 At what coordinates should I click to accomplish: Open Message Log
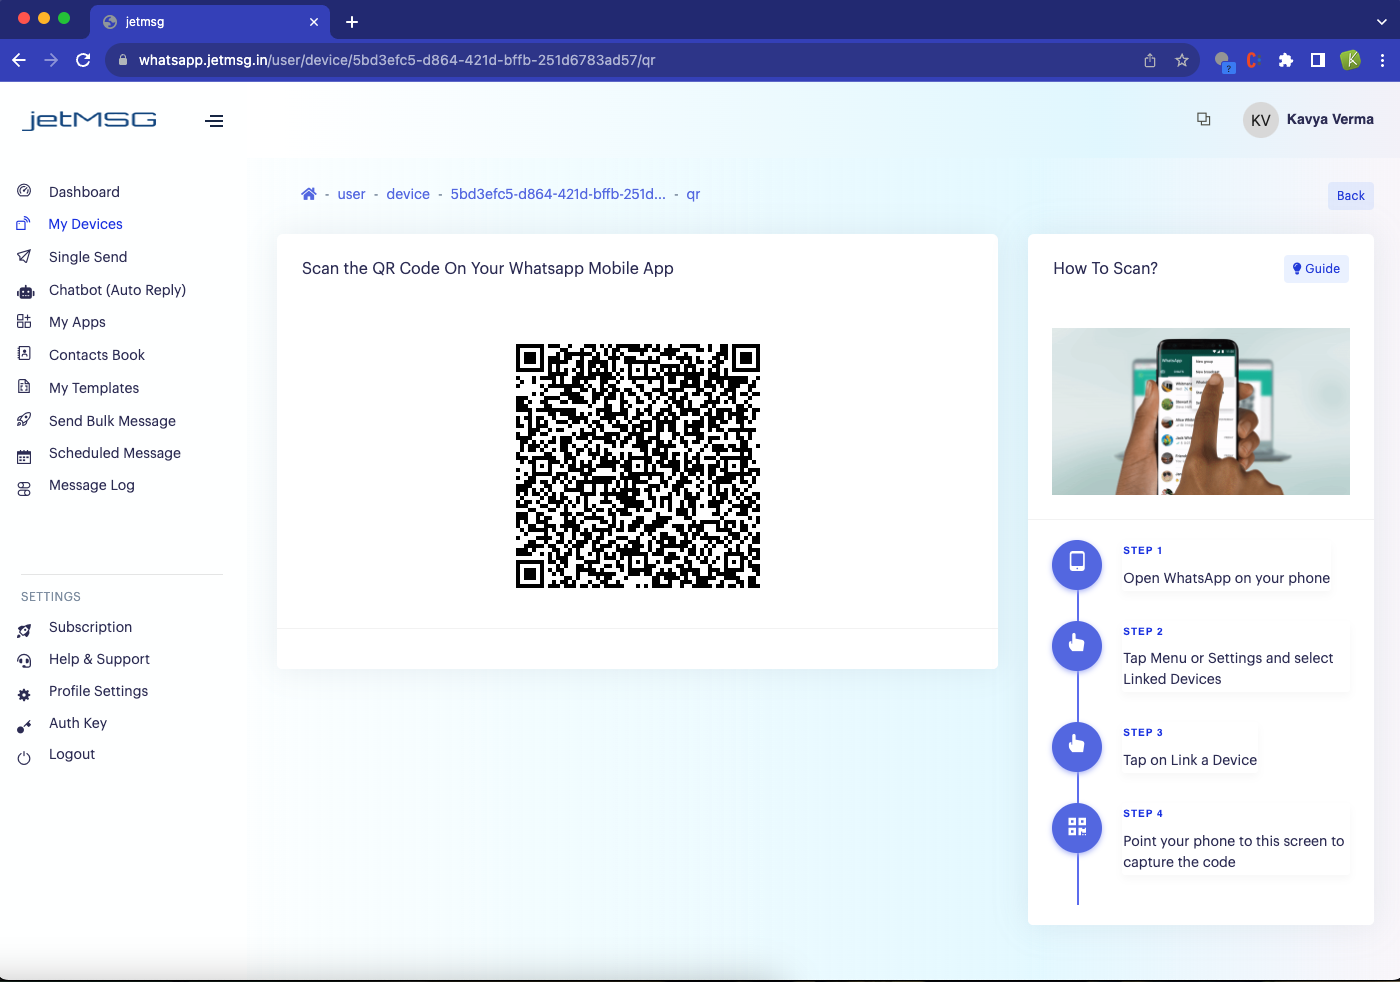pyautogui.click(x=92, y=485)
